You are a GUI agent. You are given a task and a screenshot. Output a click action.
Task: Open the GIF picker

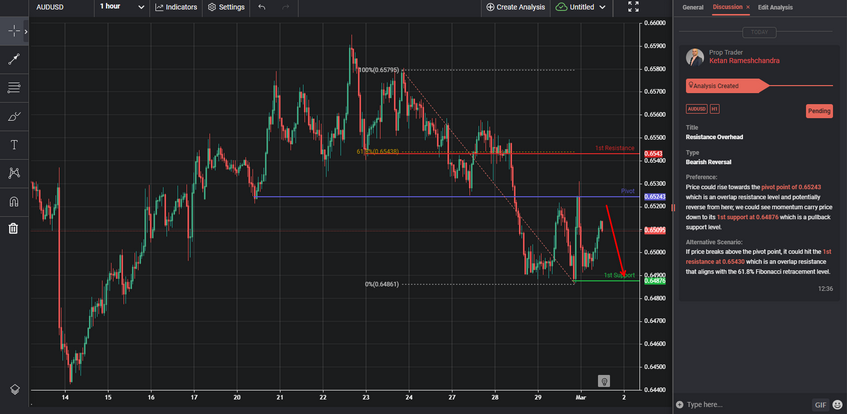point(820,404)
